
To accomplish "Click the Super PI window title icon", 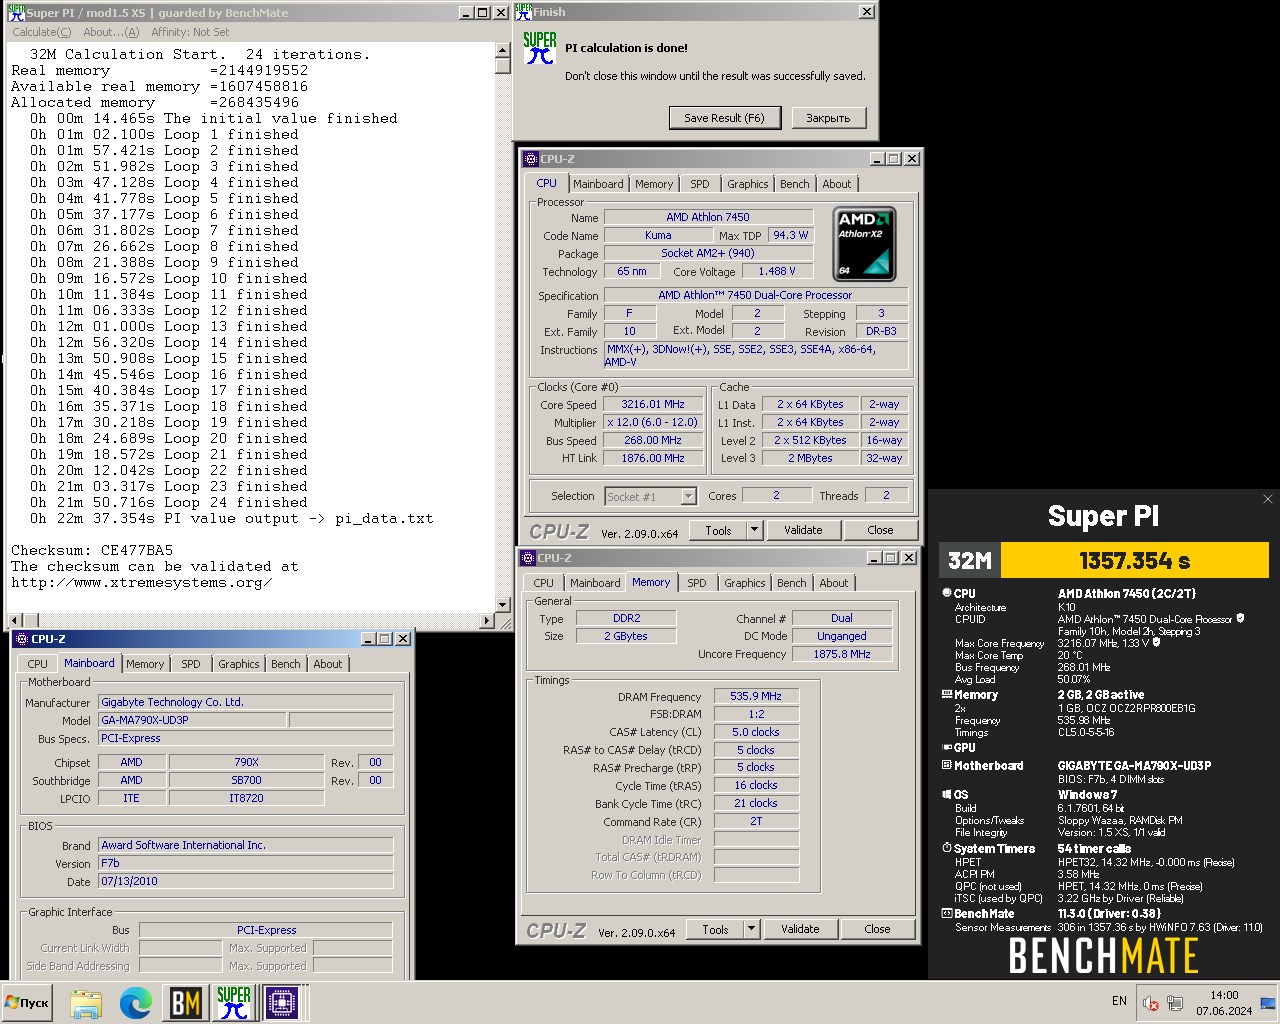I will [x=16, y=12].
